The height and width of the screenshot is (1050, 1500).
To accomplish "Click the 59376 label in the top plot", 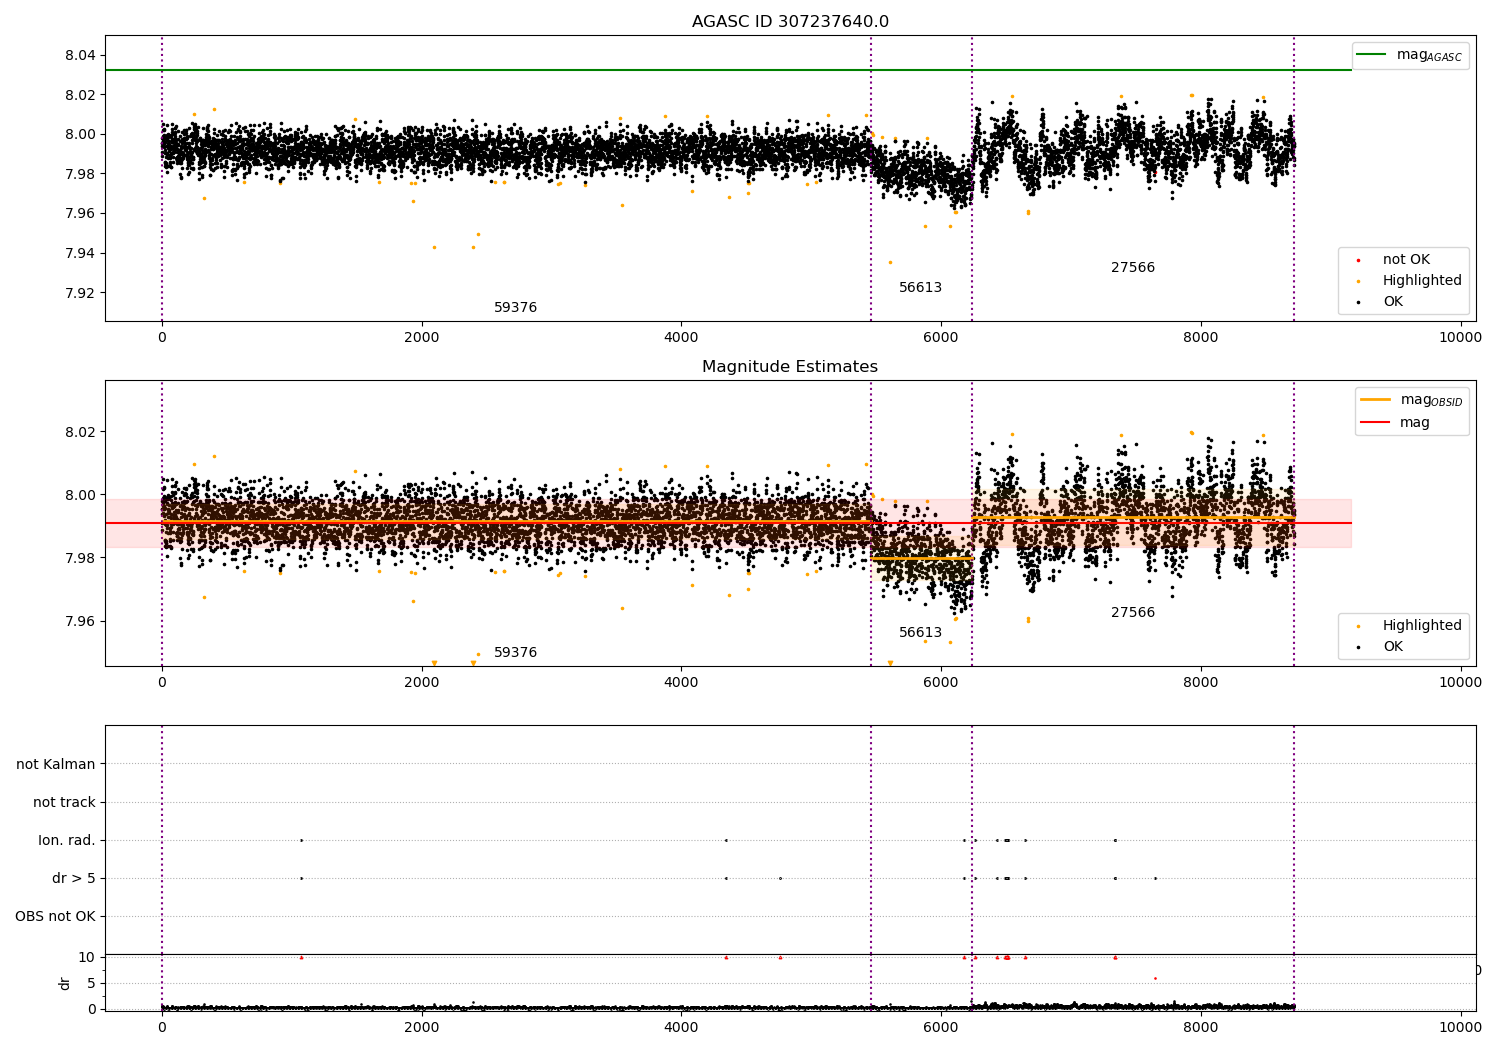I will click(515, 308).
